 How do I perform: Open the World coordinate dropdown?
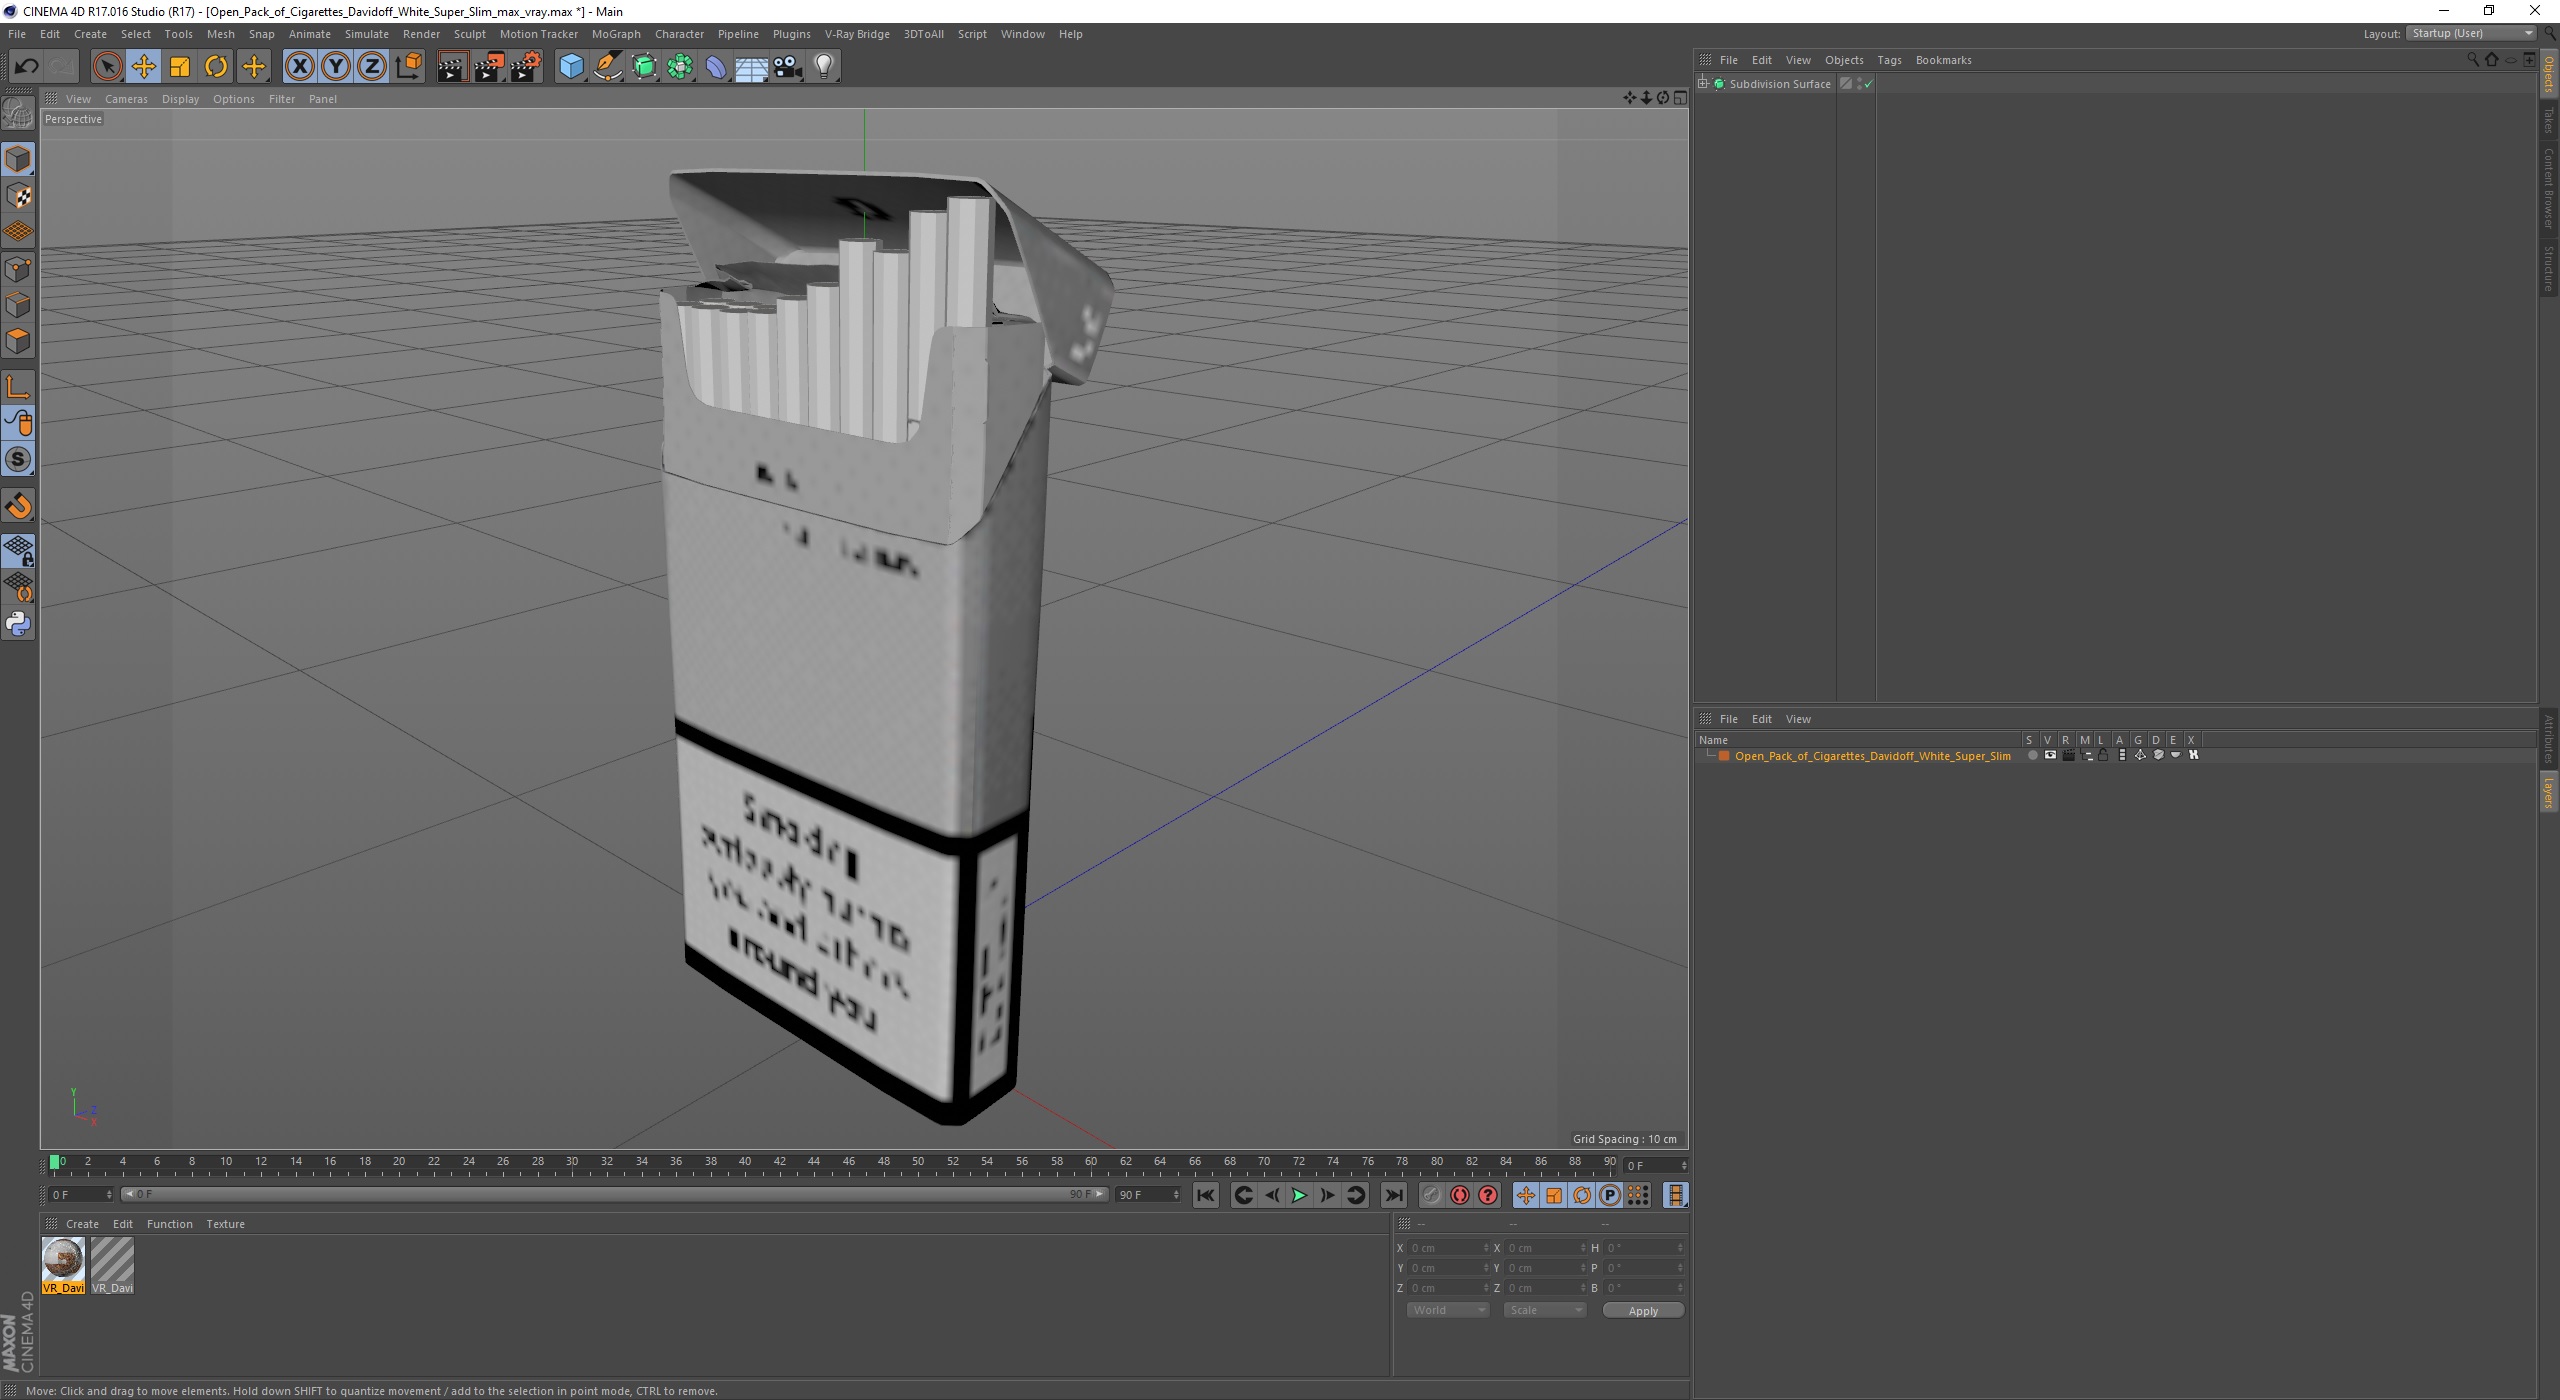[1448, 1311]
